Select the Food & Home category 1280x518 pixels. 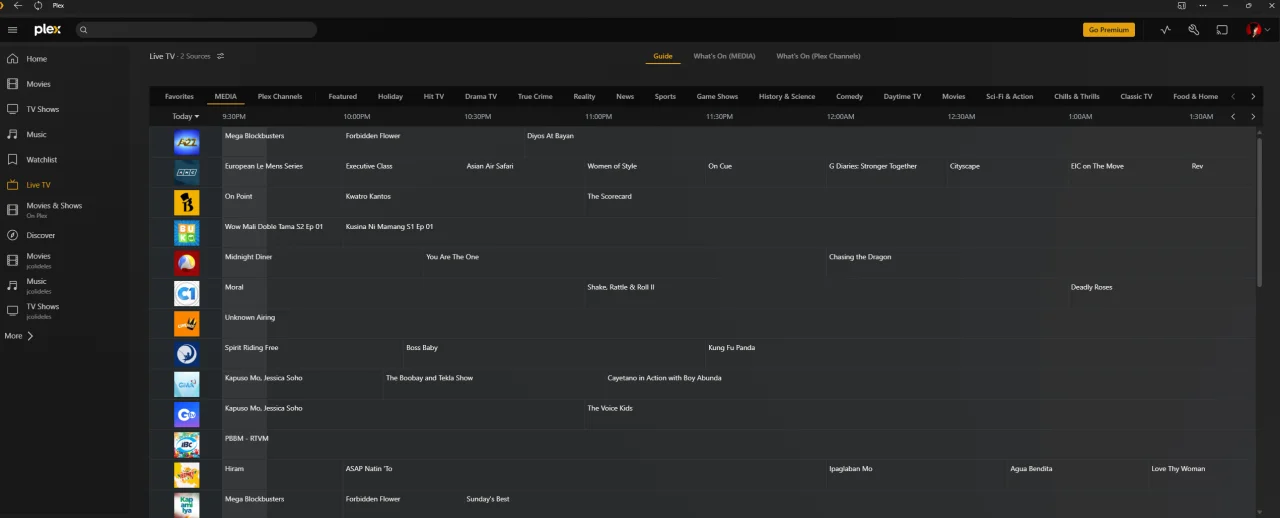pyautogui.click(x=1195, y=97)
